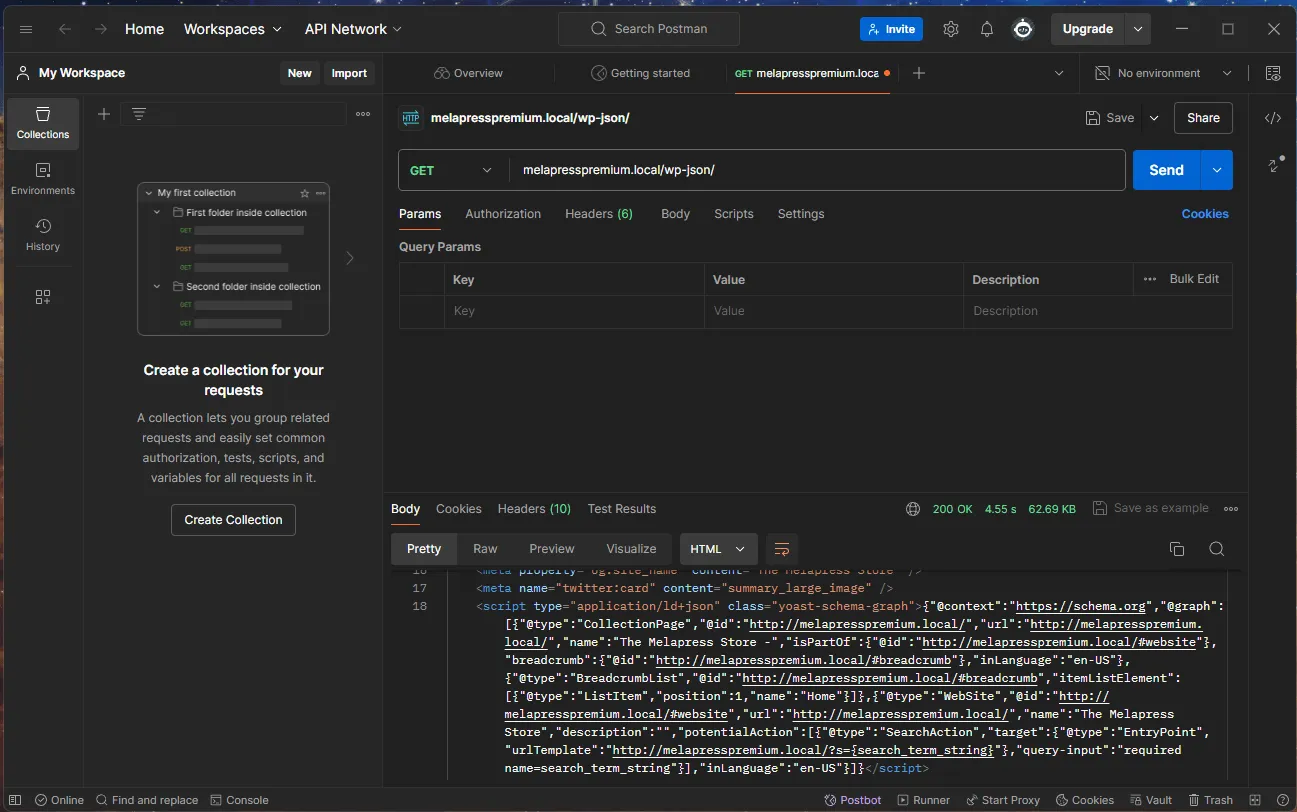This screenshot has width=1297, height=812.
Task: Open the Body request tab
Action: point(676,214)
